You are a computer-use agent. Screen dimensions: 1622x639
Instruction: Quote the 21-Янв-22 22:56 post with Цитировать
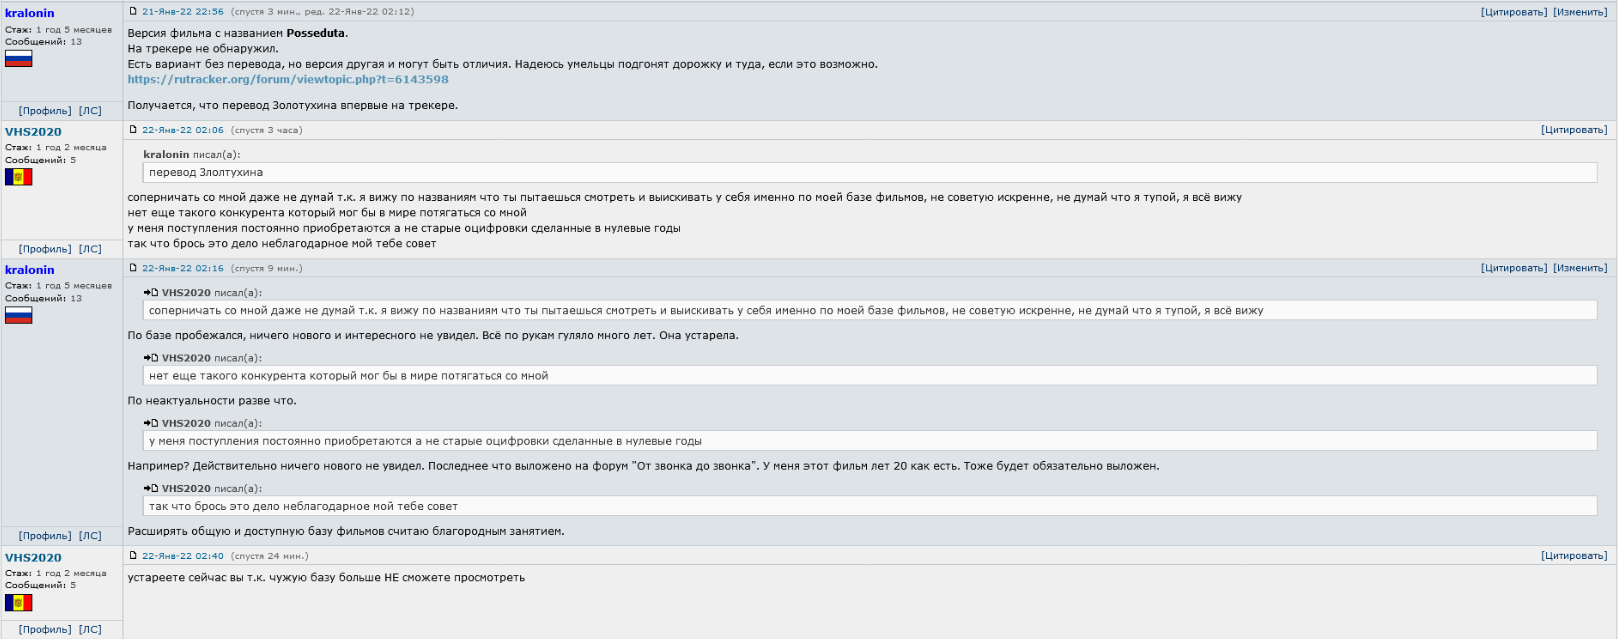click(1513, 12)
